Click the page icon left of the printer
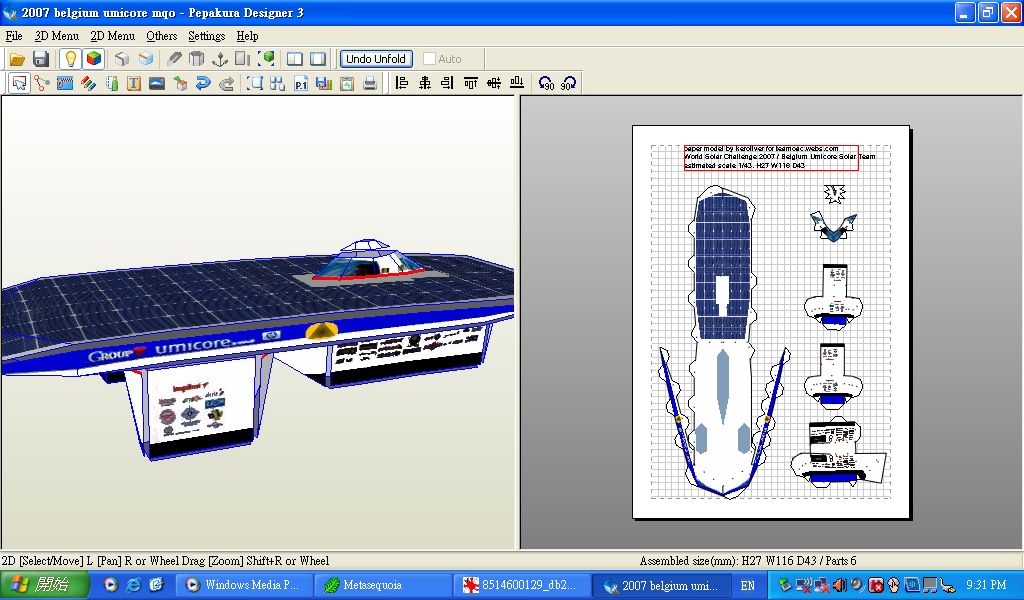This screenshot has width=1024, height=600. pyautogui.click(x=347, y=84)
